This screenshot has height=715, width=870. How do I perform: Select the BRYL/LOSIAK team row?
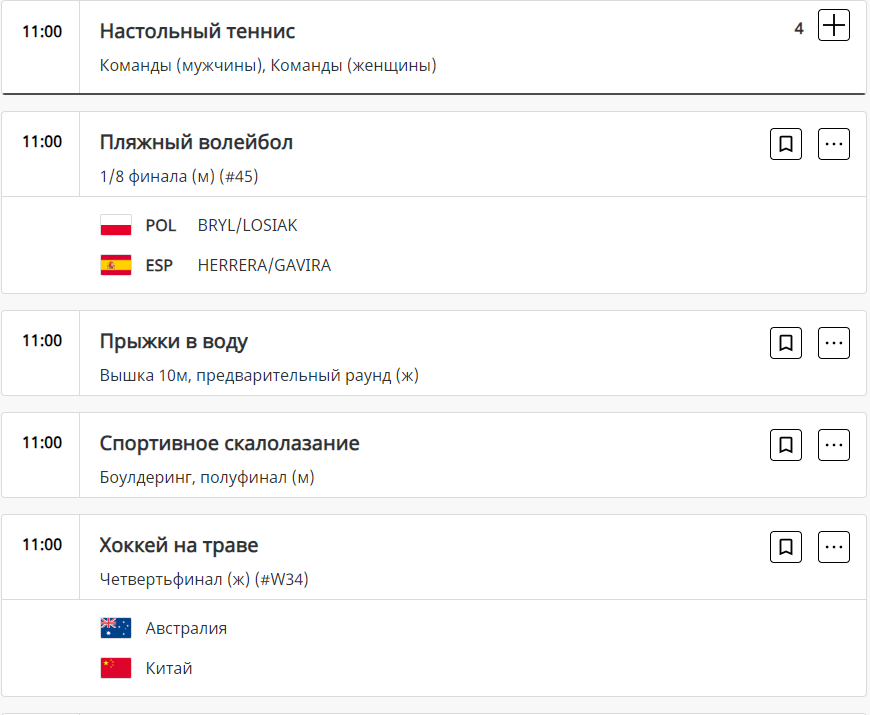(x=247, y=226)
